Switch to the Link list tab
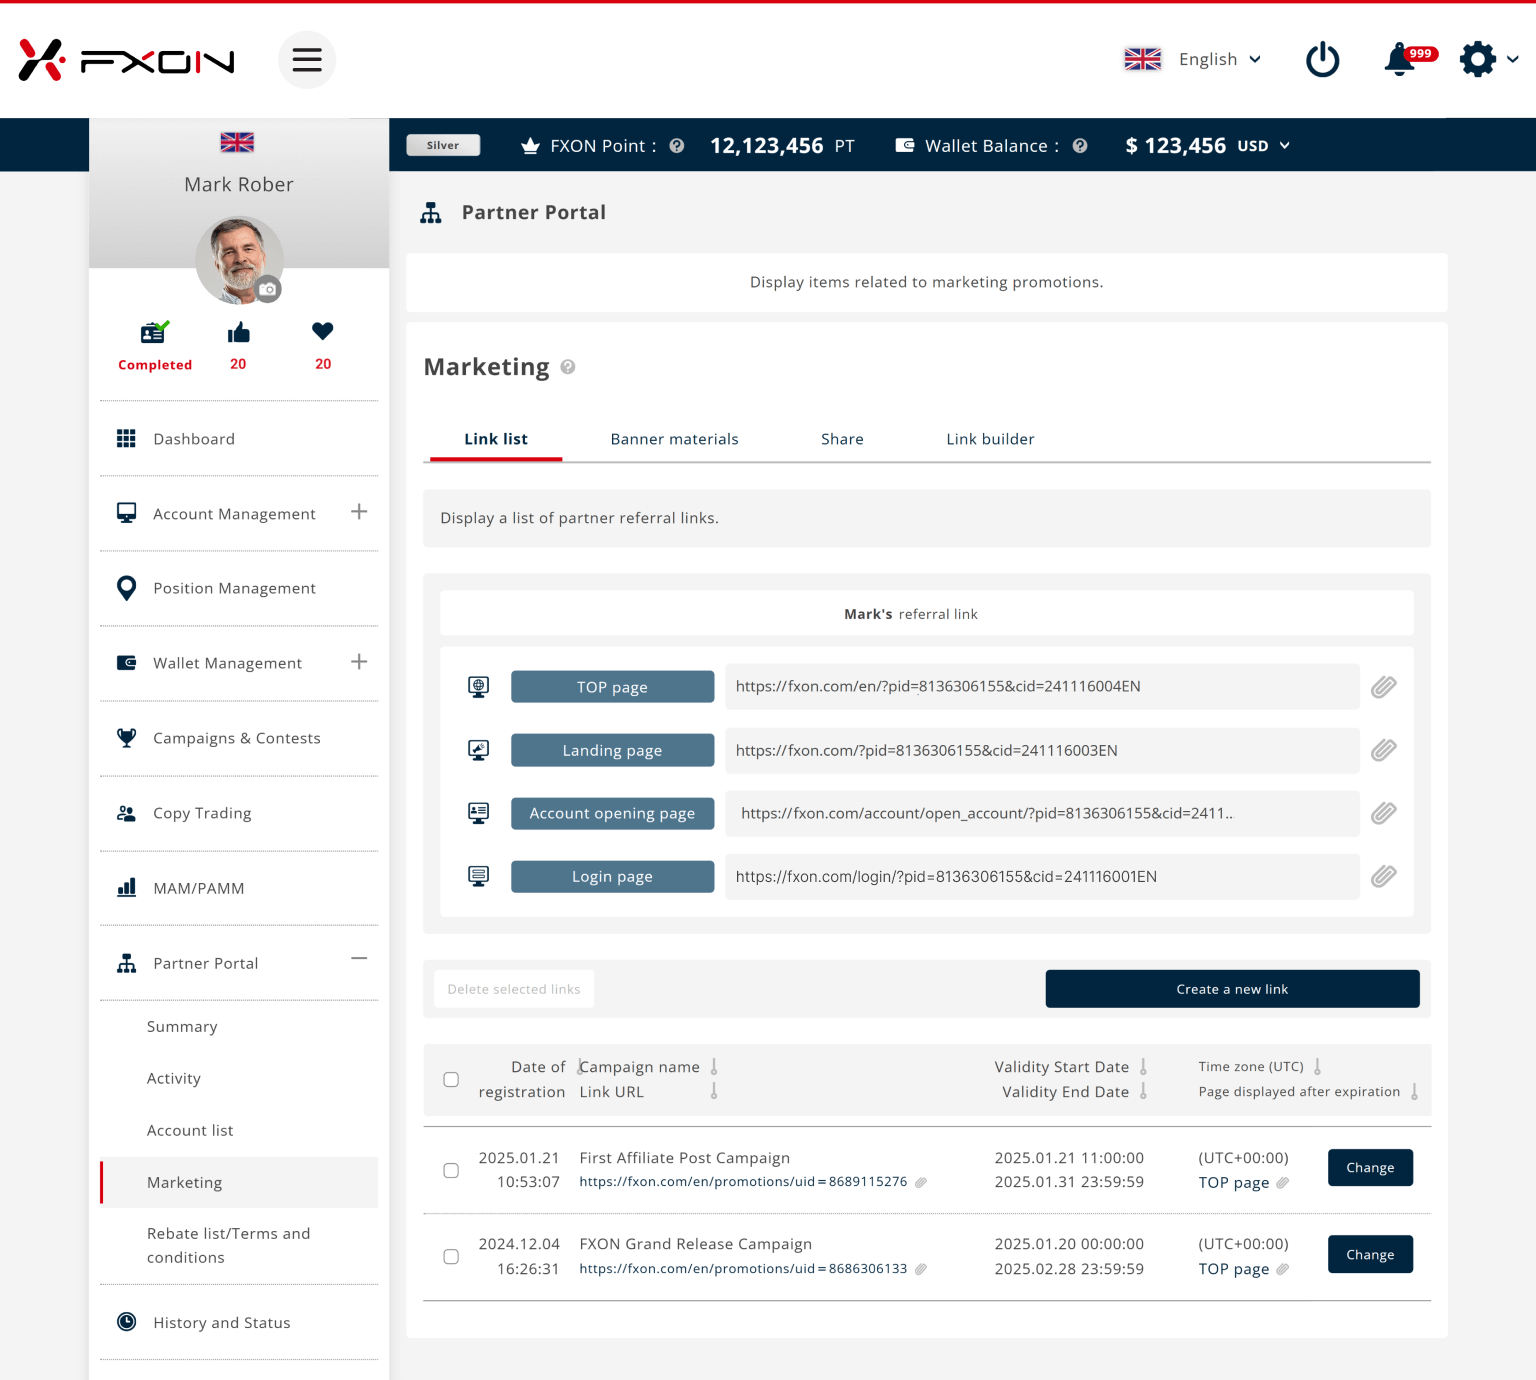The image size is (1536, 1380). (496, 439)
